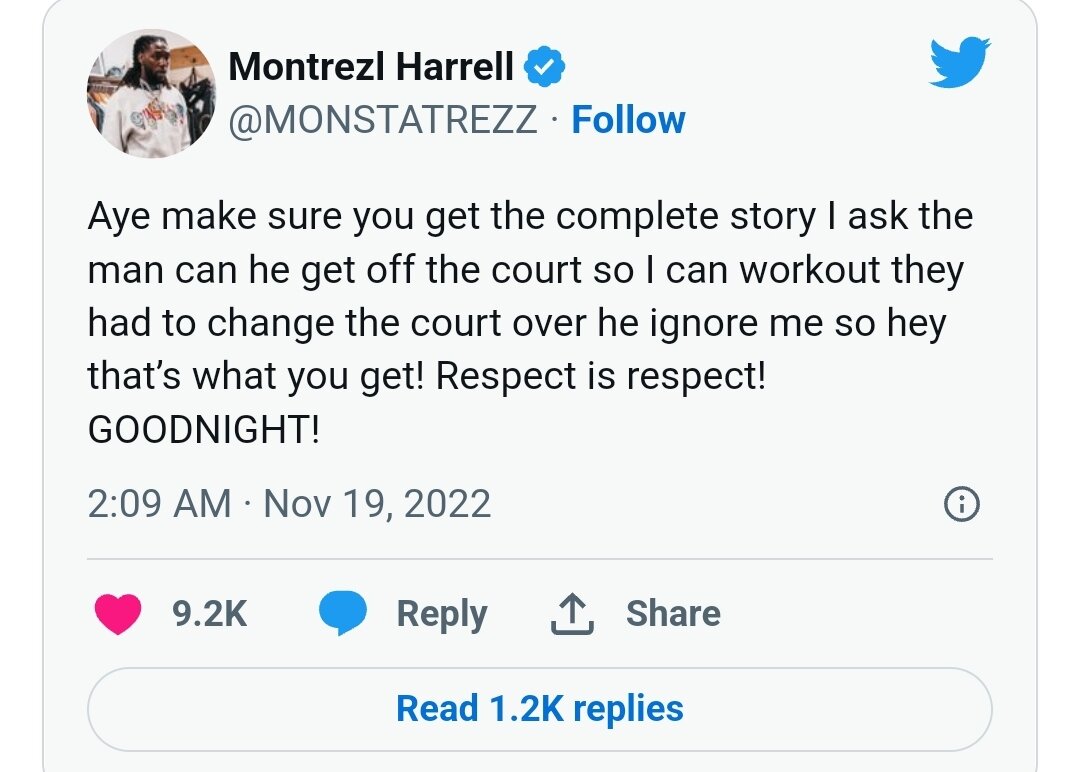Like the tweet with the heart icon
Screen dimensions: 1080x772
click(118, 613)
